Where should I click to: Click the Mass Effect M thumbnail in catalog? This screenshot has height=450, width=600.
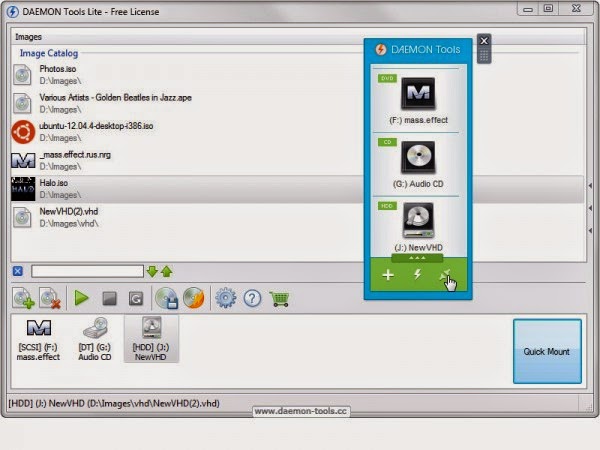23,161
